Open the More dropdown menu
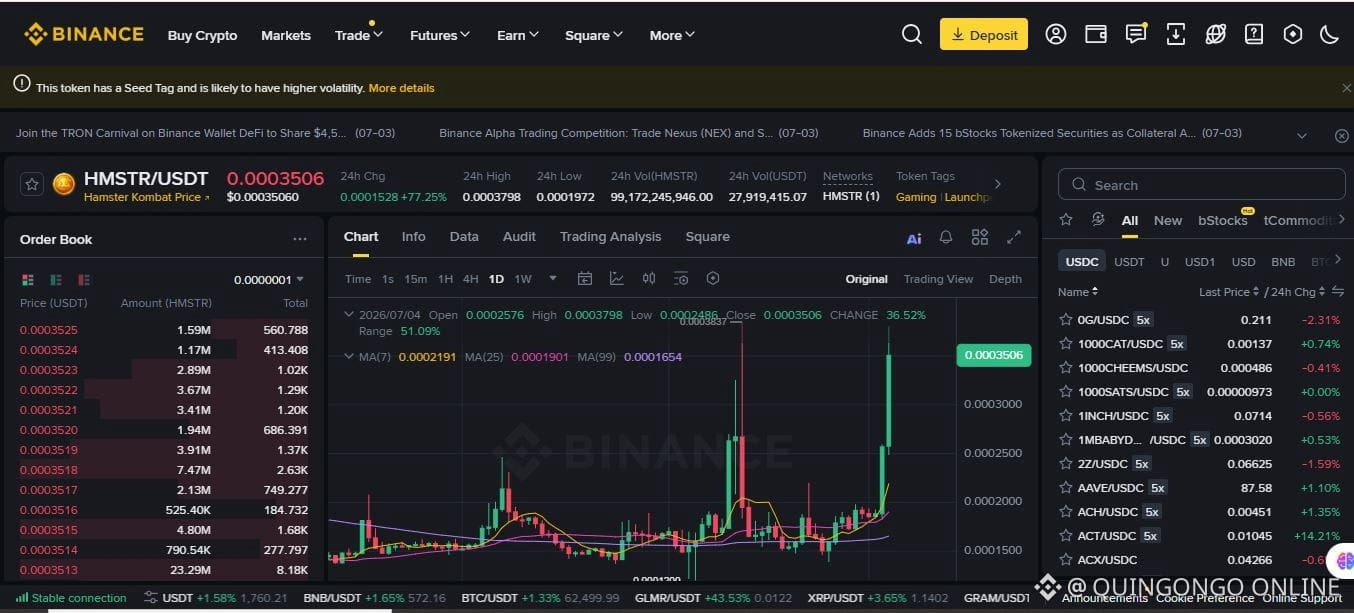The width and height of the screenshot is (1354, 613). pos(672,35)
